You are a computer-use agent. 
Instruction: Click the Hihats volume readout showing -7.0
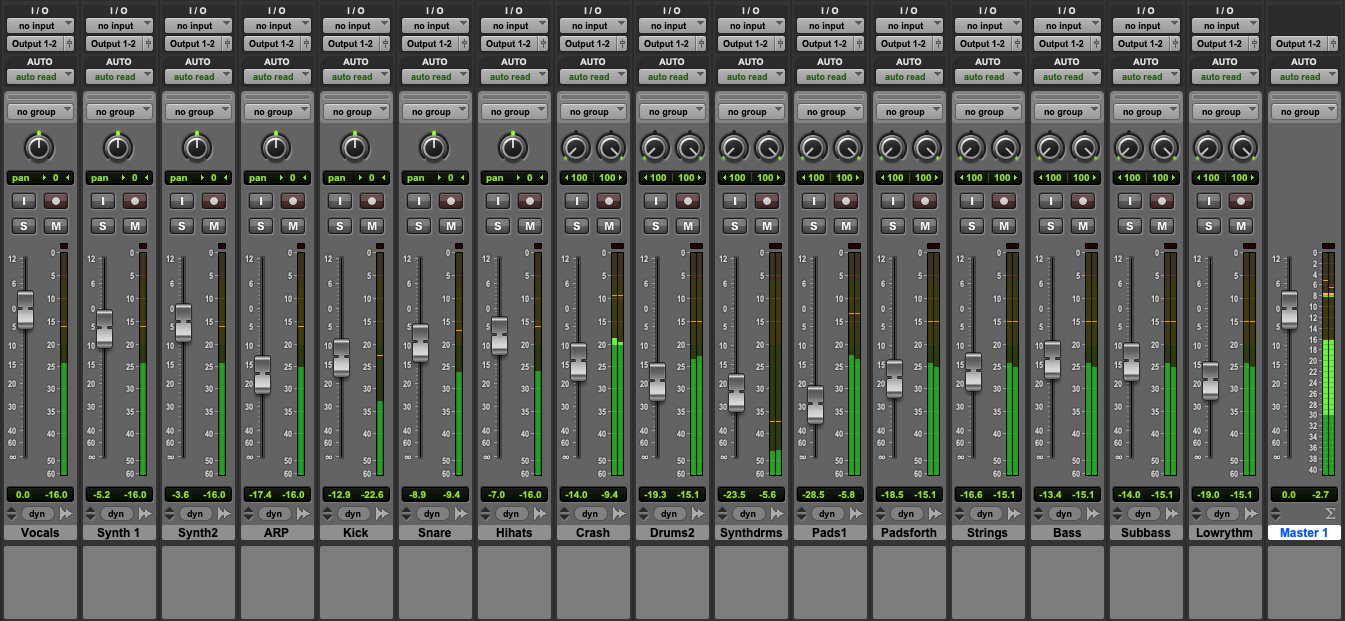coord(496,495)
